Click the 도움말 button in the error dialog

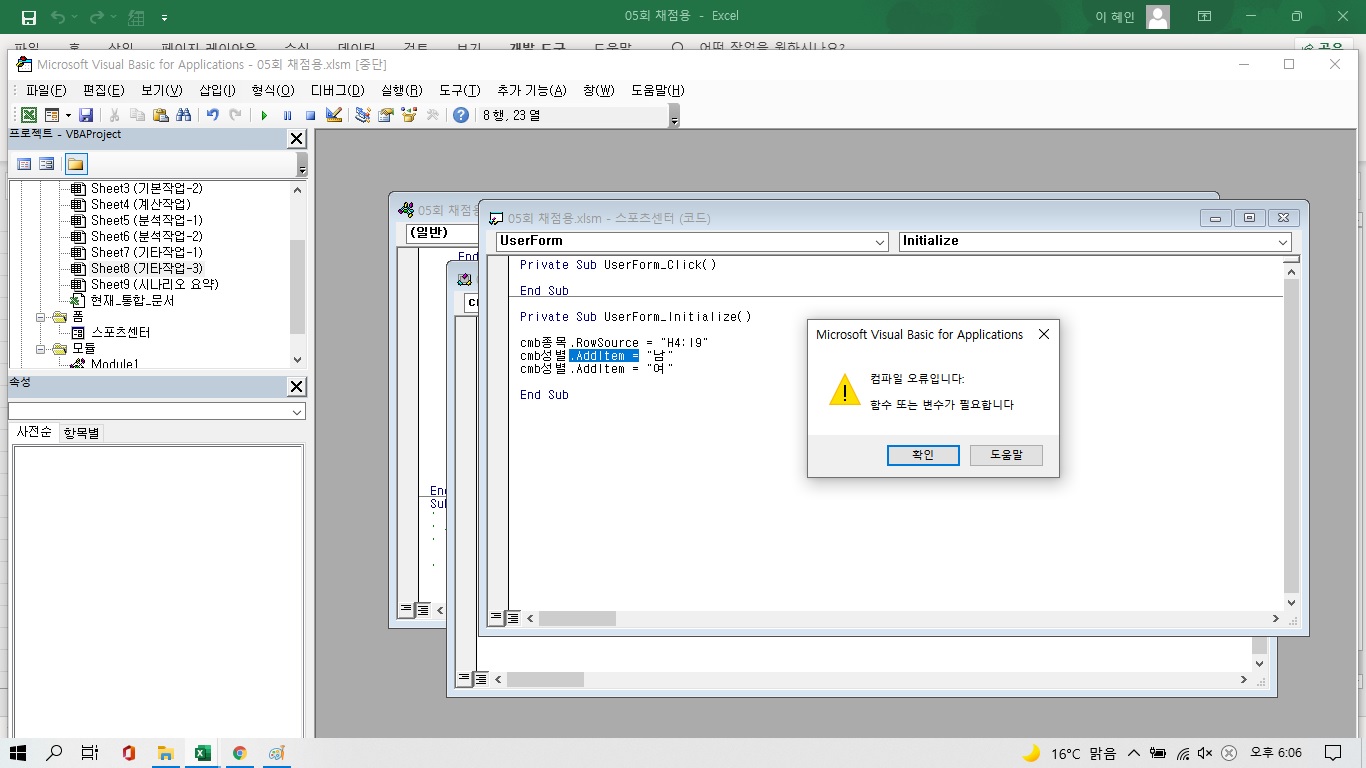1005,455
